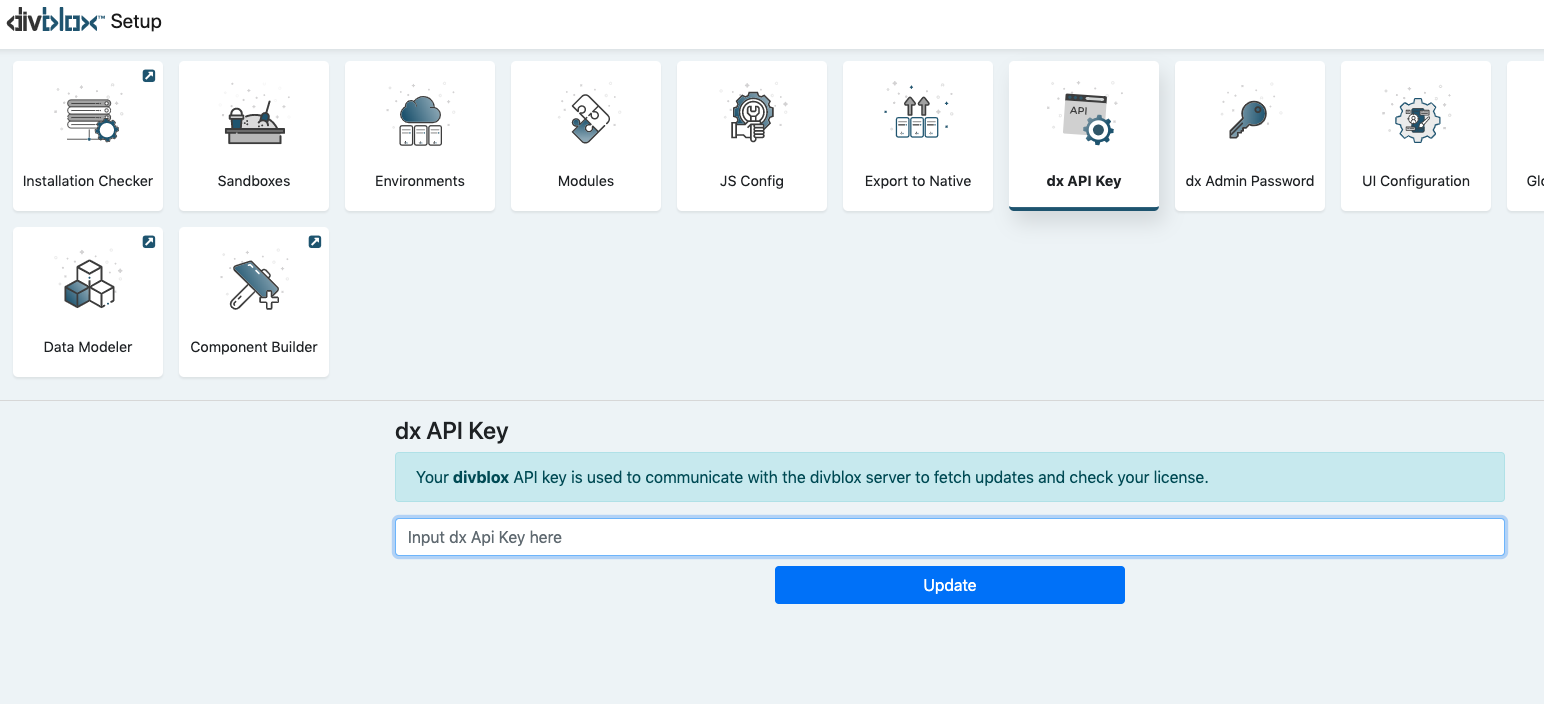Select the dx Admin Password label
Screen dimensions: 1544x704
coord(1250,181)
